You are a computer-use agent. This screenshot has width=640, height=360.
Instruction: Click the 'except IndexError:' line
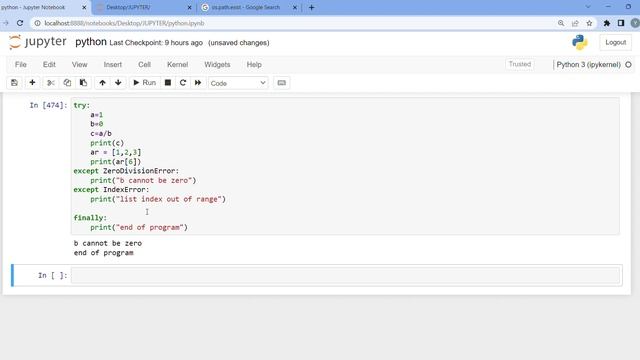[111, 190]
